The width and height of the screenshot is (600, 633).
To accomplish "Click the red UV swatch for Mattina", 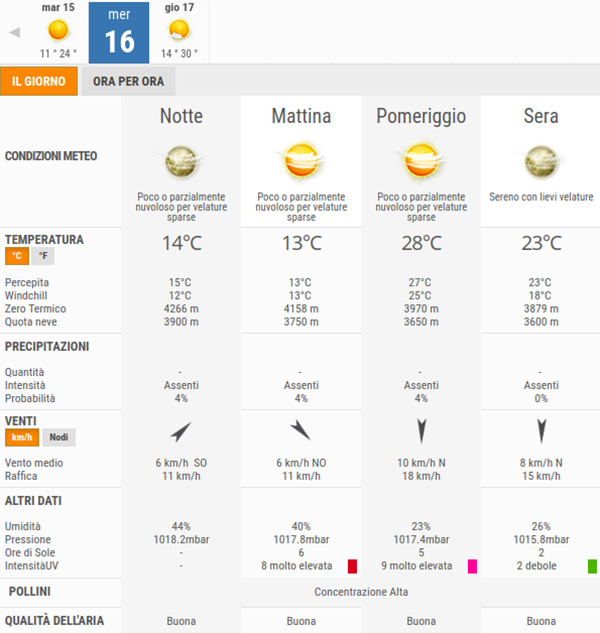I will 352,566.
